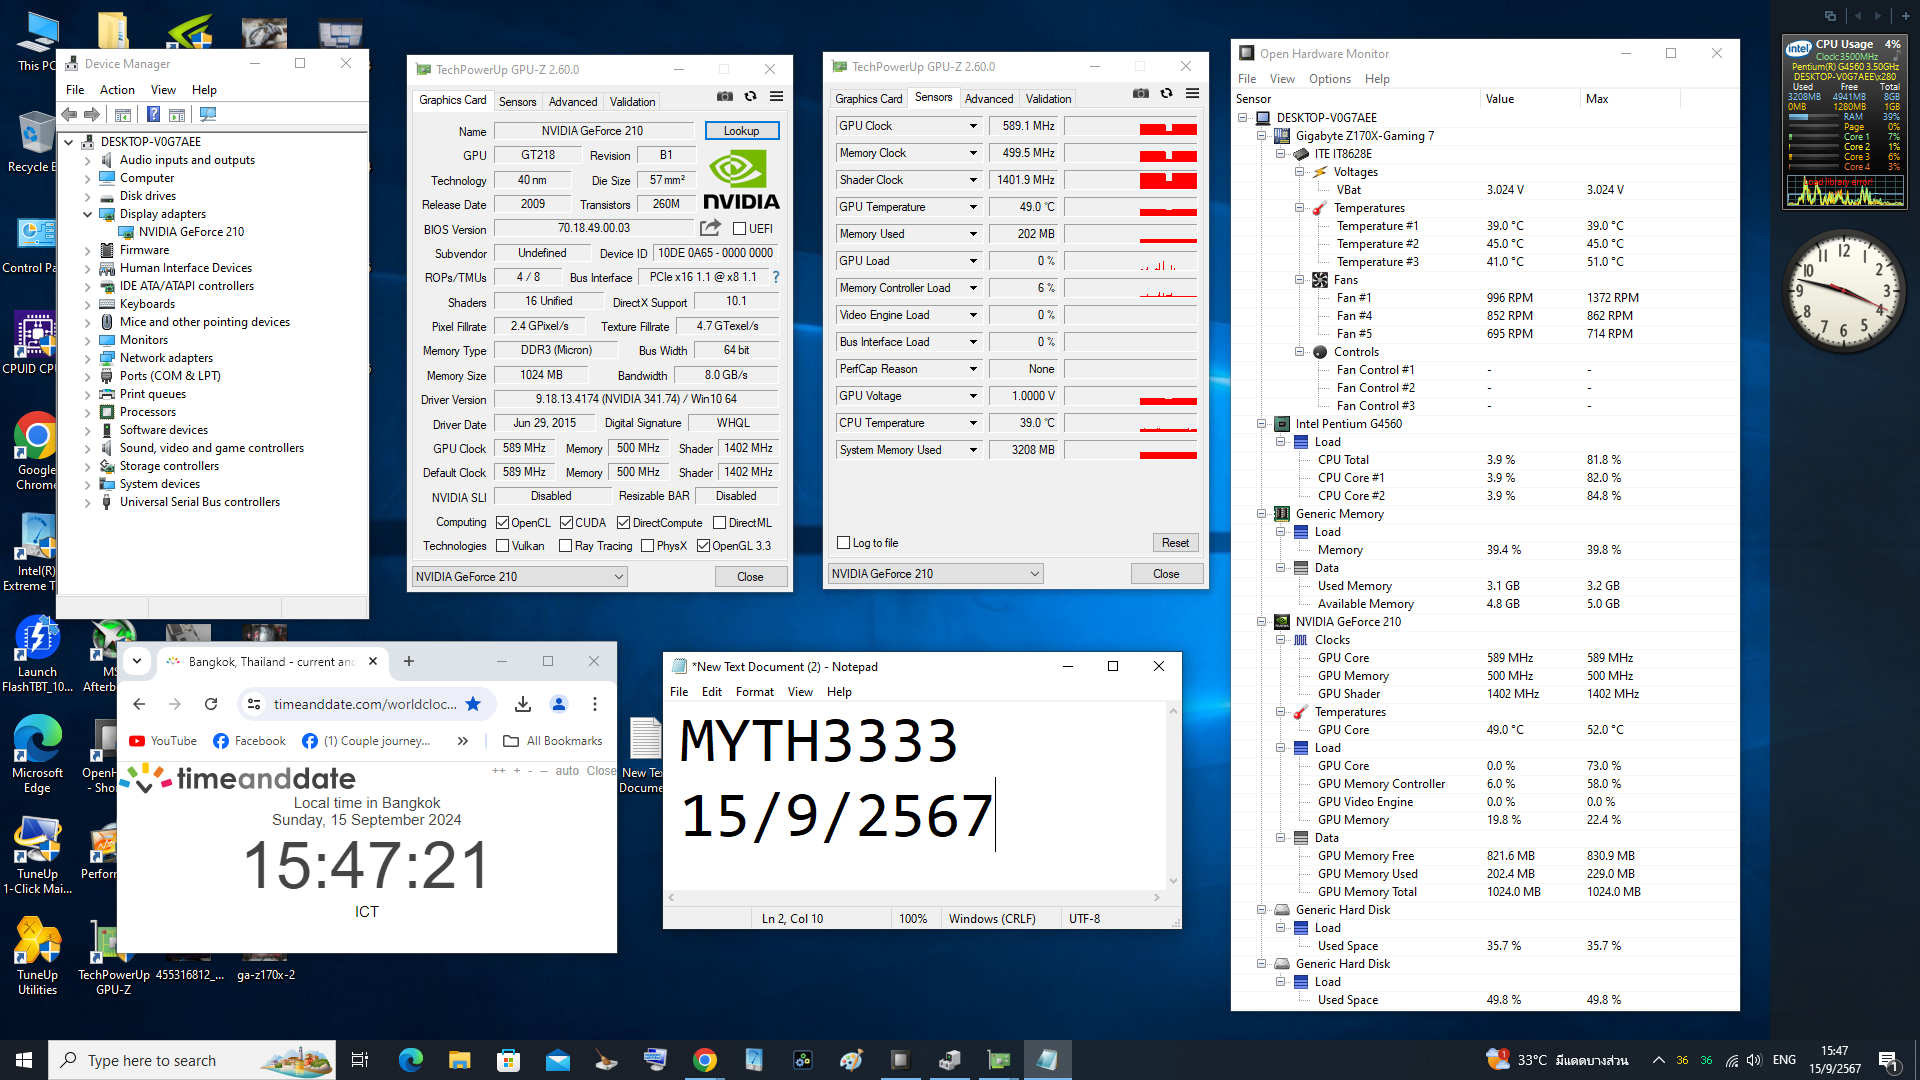The image size is (1920, 1080).
Task: Click the Bus Interface question mark icon
Action: point(776,277)
